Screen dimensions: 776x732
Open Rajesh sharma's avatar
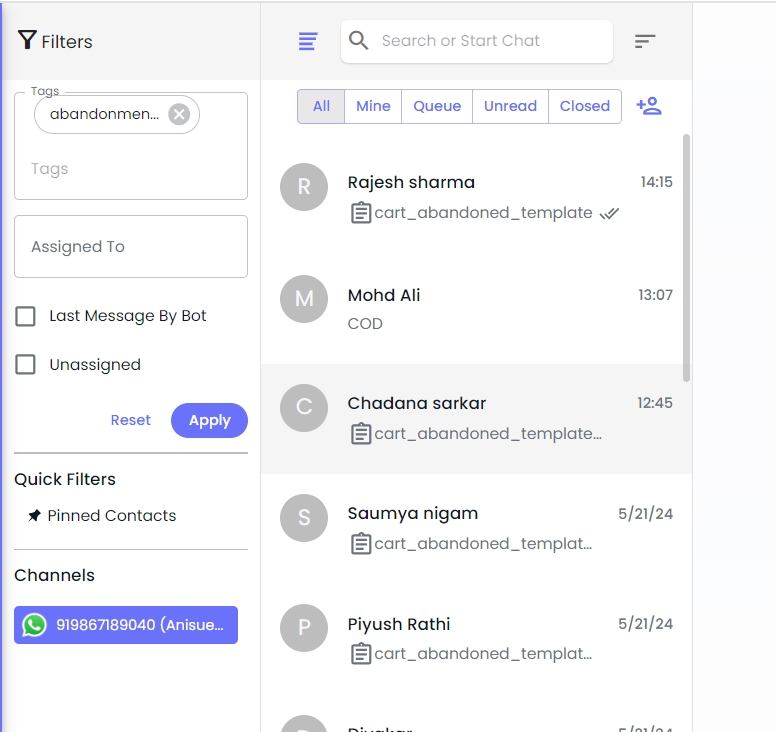click(304, 187)
